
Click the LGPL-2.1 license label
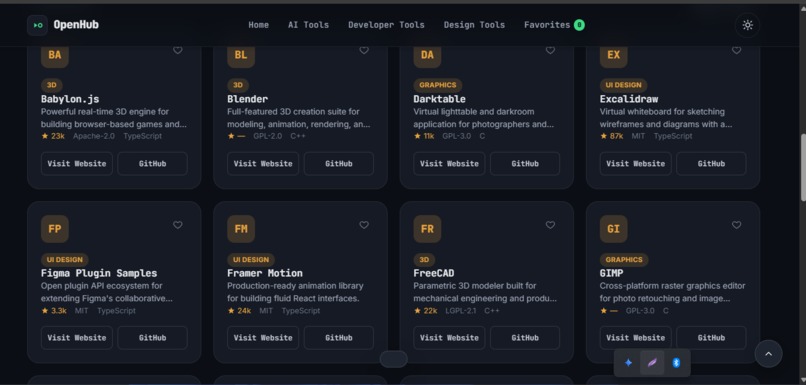(461, 310)
